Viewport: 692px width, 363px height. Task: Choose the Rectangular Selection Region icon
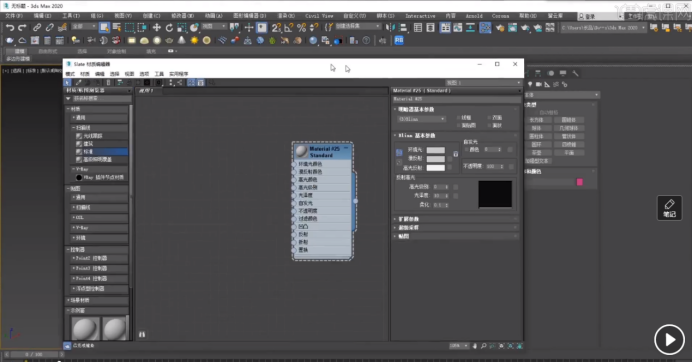click(129, 27)
